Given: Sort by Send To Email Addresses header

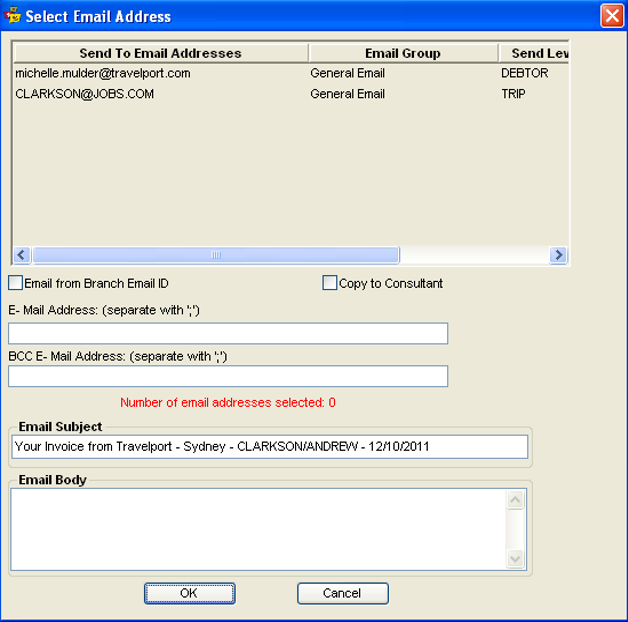Looking at the screenshot, I should [x=161, y=53].
